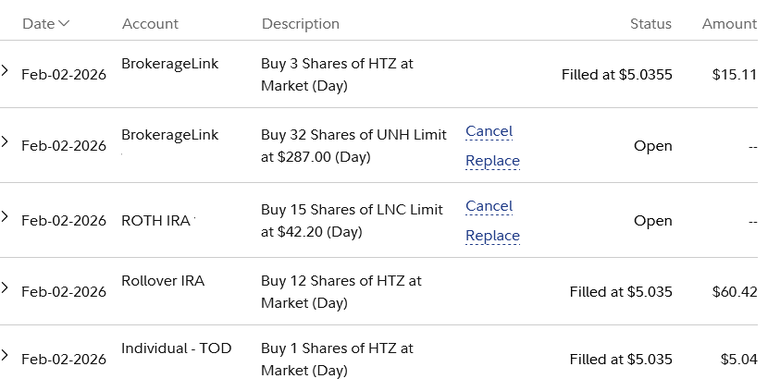Screen dimensions: 780x391
Task: Click the Filled at $5.0355 status
Action: tap(617, 75)
